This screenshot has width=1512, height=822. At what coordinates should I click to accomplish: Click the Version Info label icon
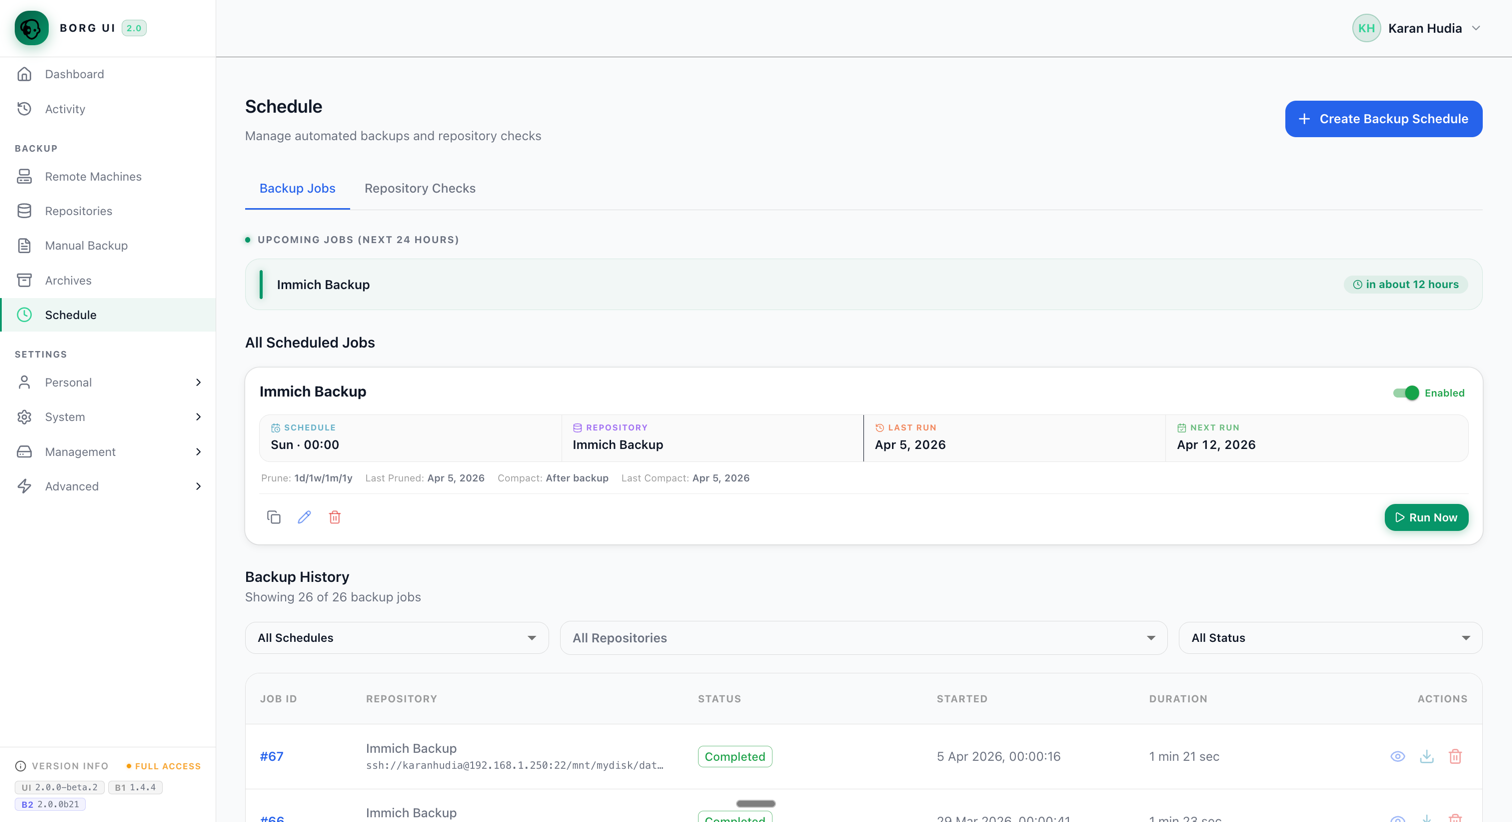click(x=21, y=766)
